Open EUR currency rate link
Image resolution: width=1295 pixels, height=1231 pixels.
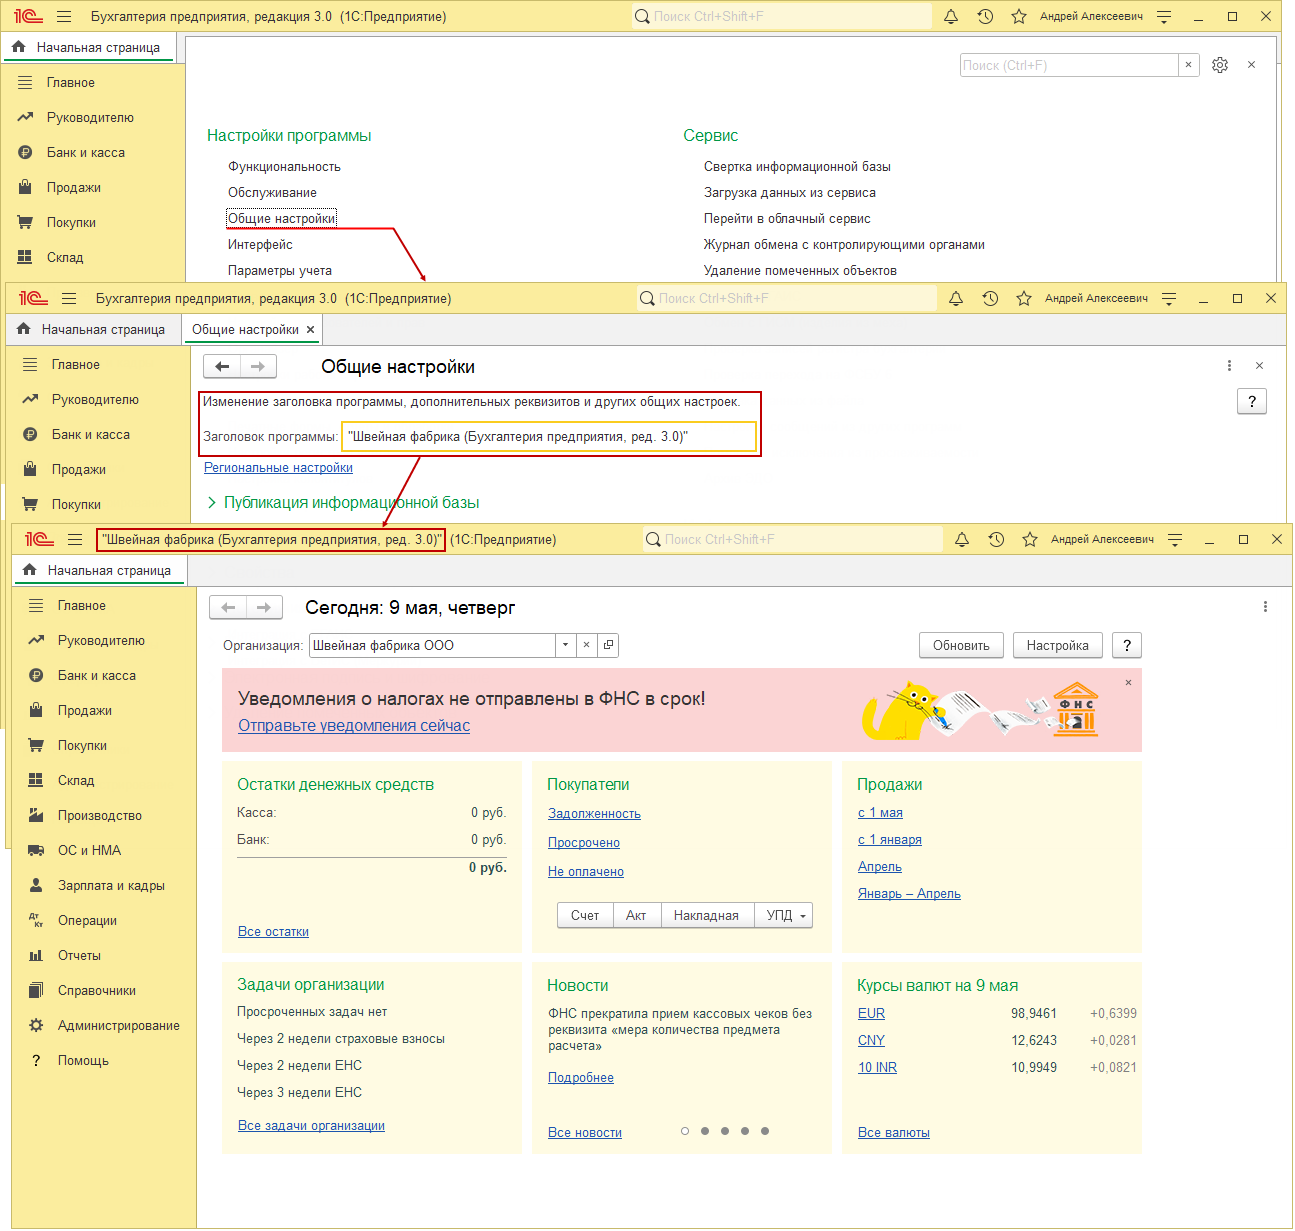point(871,1013)
